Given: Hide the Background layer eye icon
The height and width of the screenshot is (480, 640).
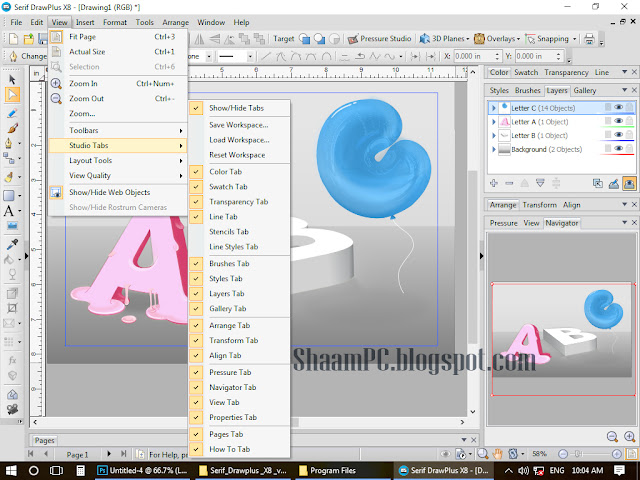Looking at the screenshot, I should tap(618, 149).
